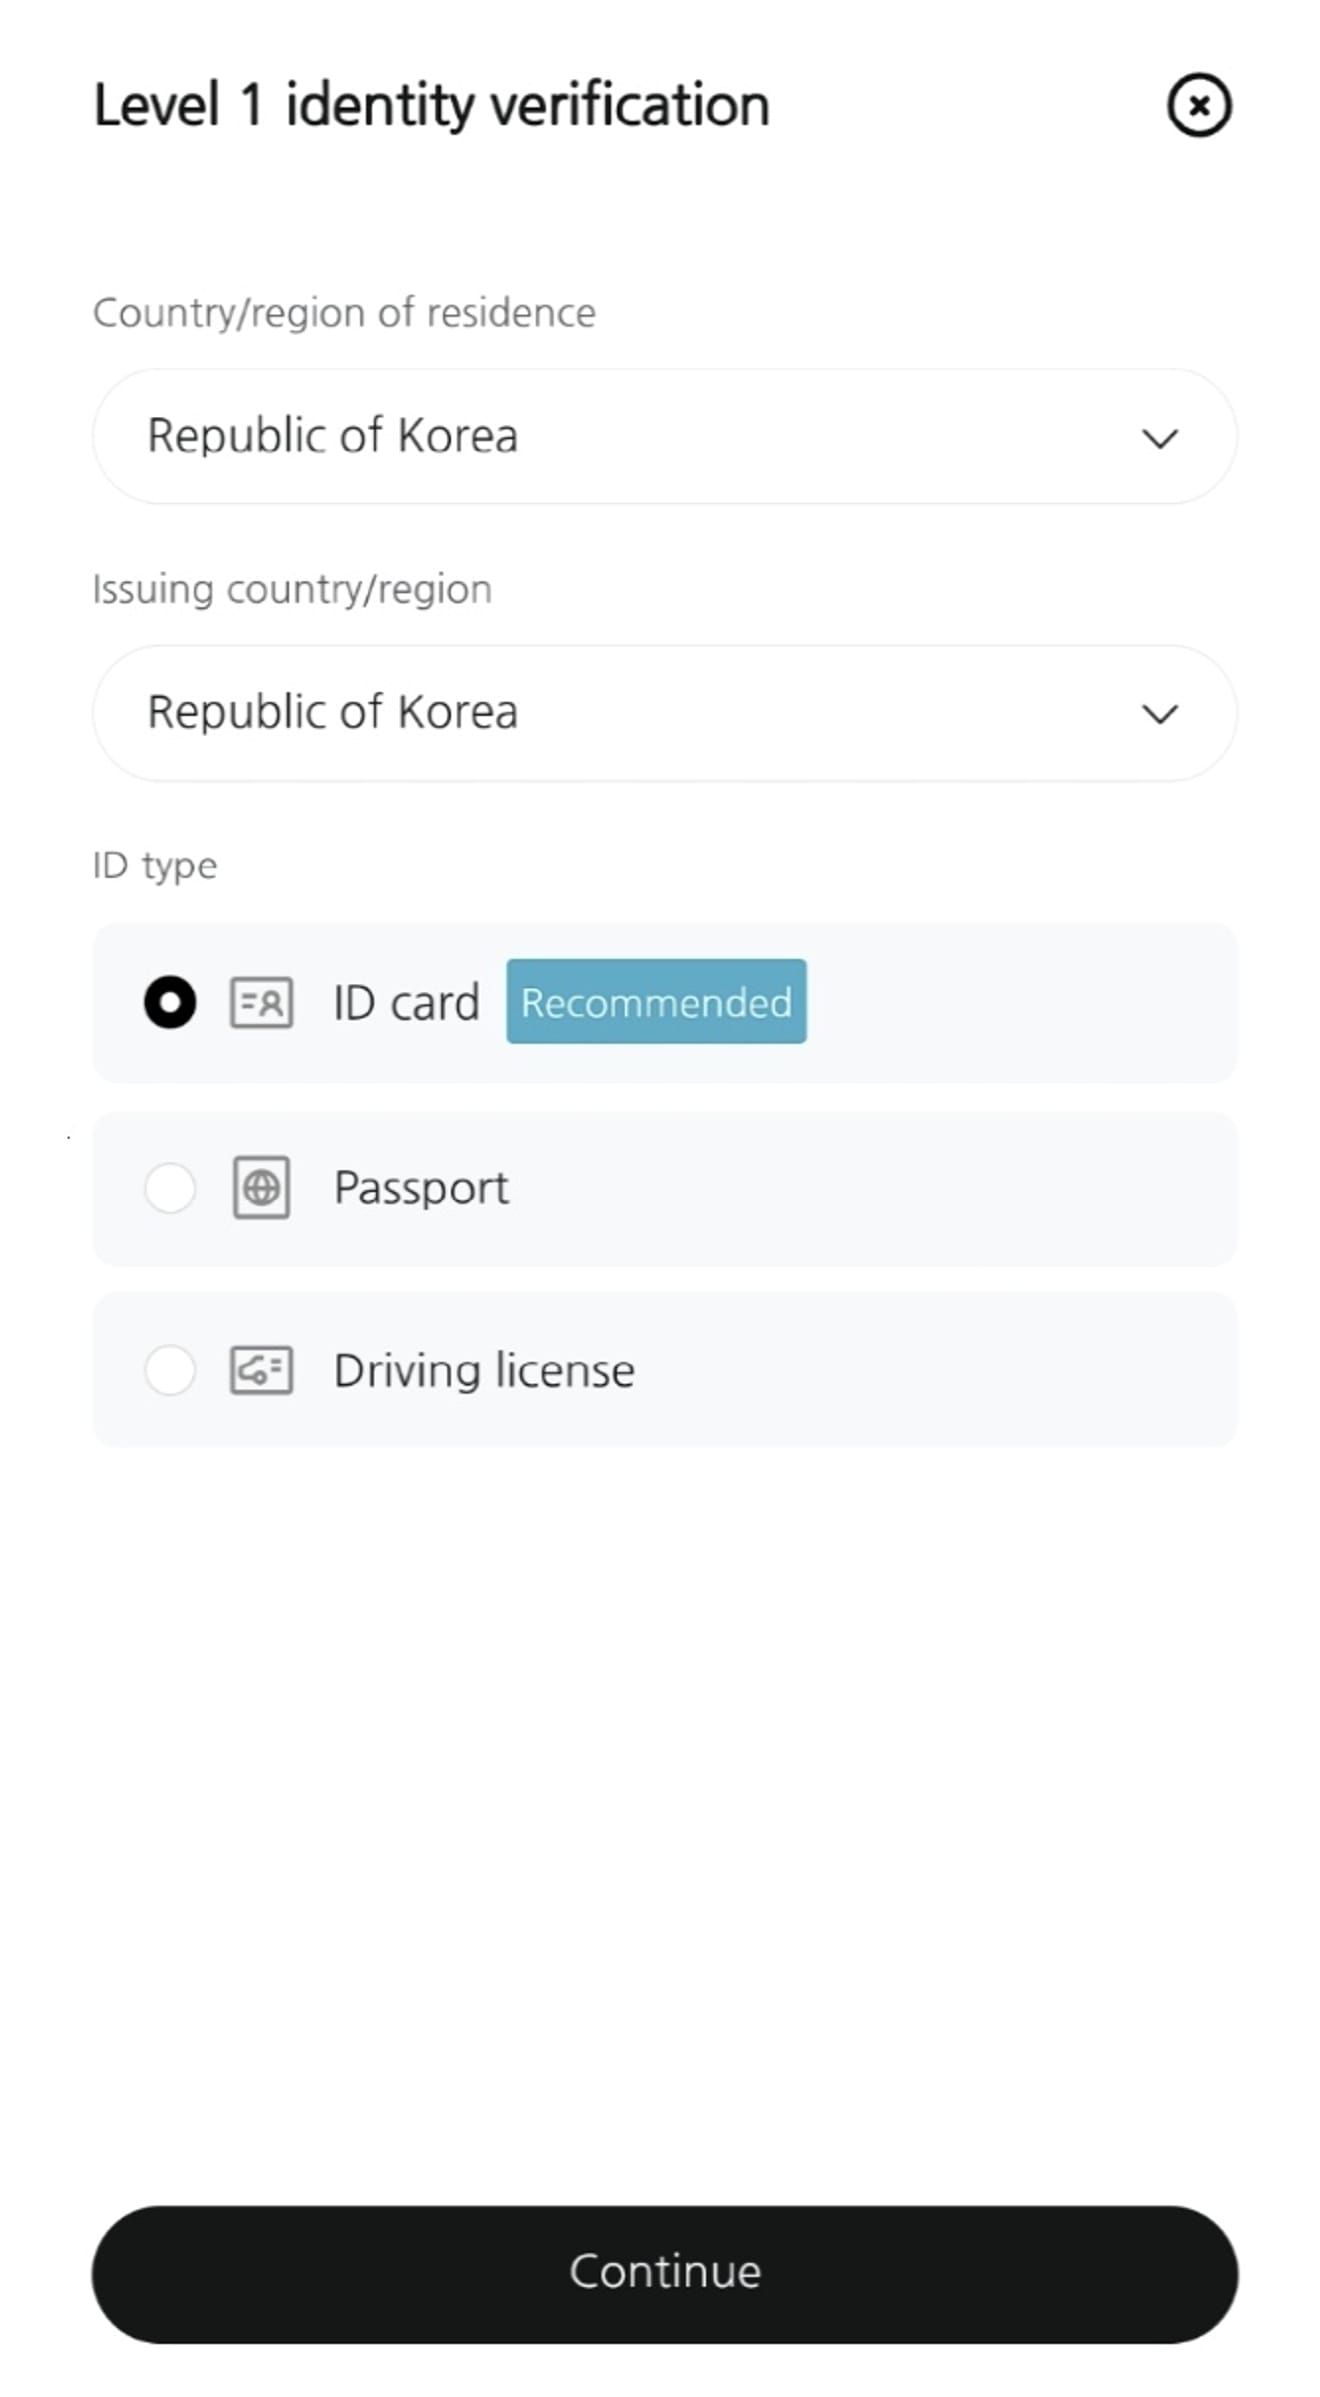Viewport: 1320px width, 2397px height.
Task: Click the 'ID card' text label
Action: 406,1003
